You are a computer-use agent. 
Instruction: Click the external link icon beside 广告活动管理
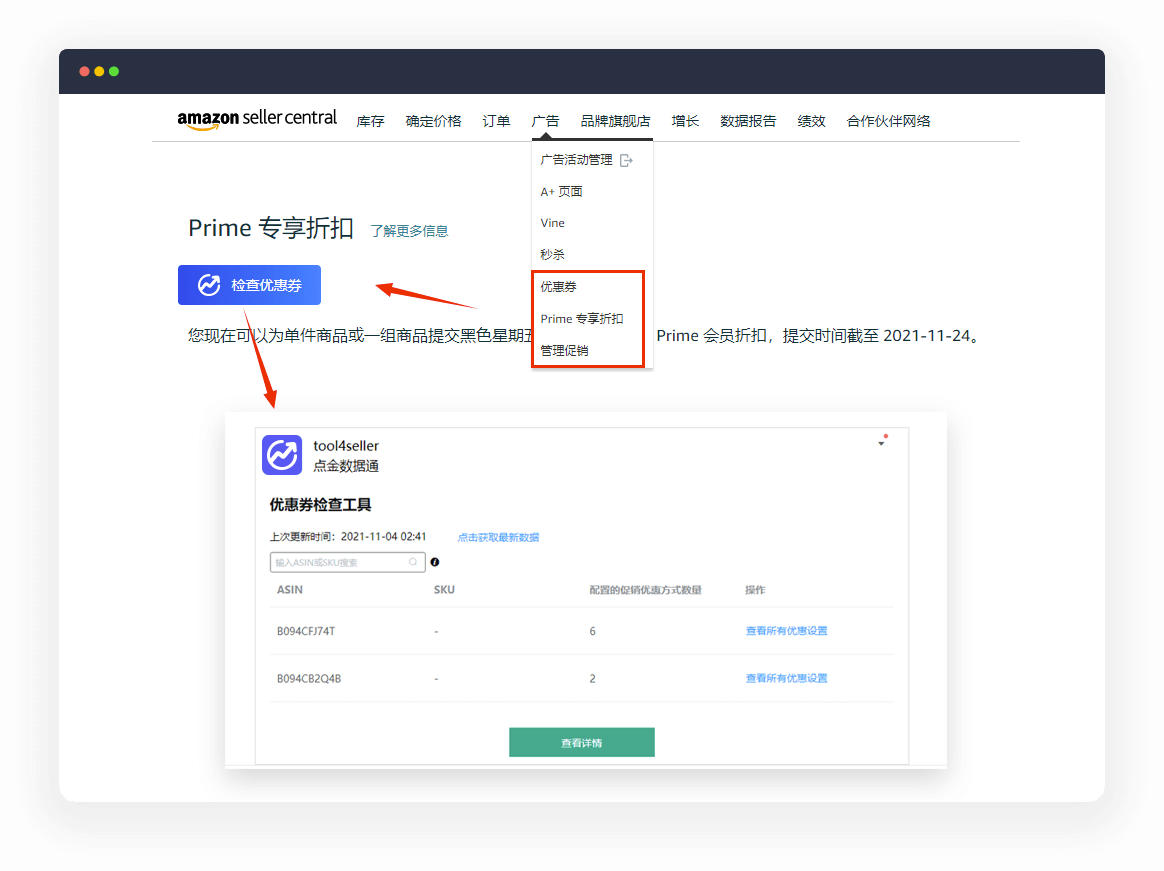pos(627,160)
